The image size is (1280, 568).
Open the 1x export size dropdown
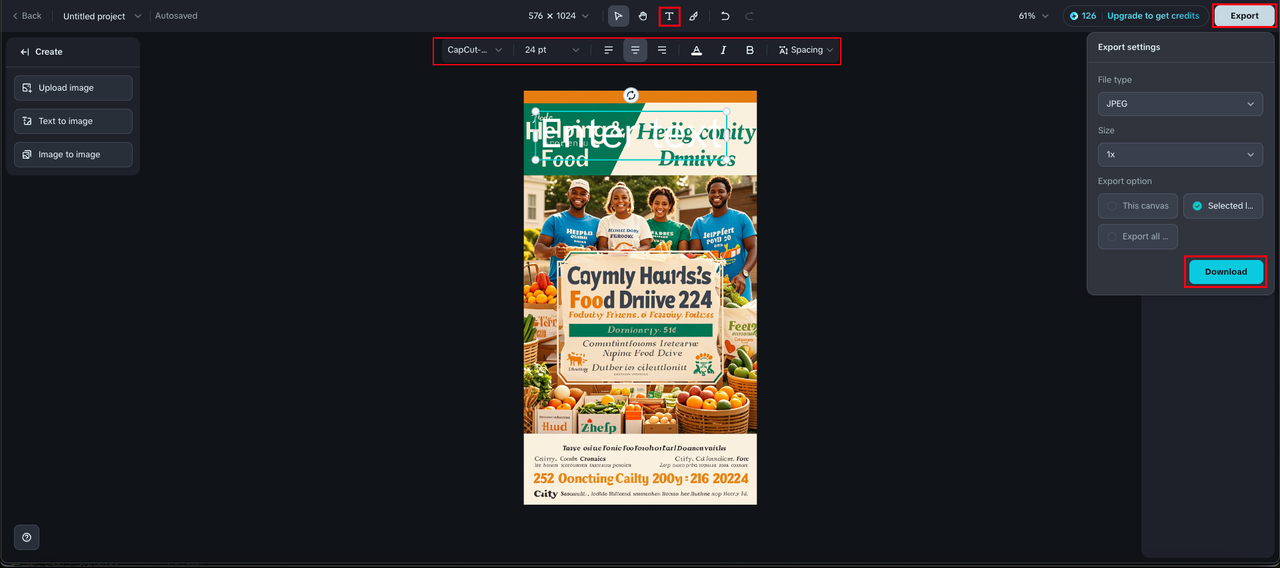tap(1180, 155)
